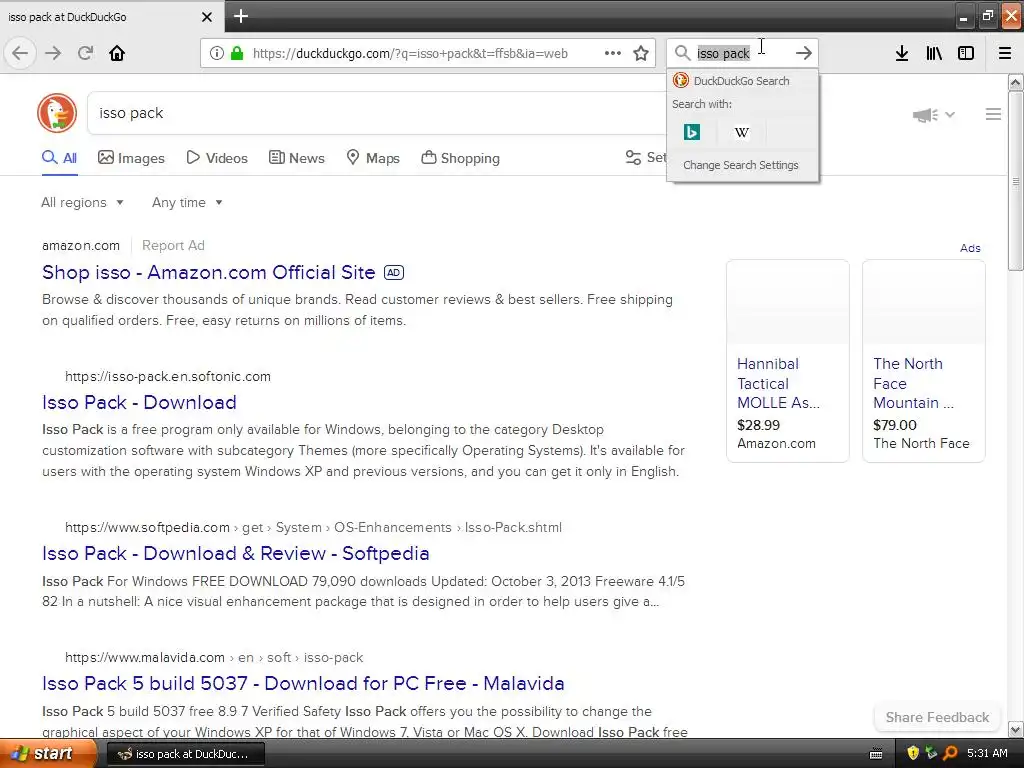Search with Bing engine icon
The width and height of the screenshot is (1024, 768).
tap(692, 133)
